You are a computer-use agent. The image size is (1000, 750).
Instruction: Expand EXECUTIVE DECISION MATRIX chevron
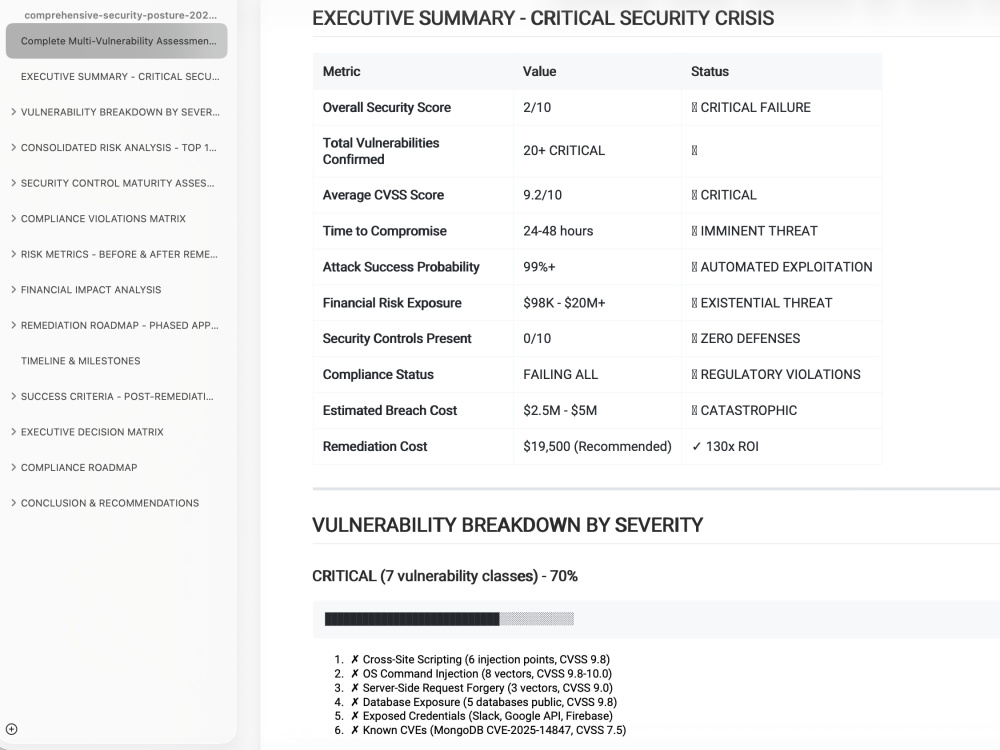tap(13, 432)
